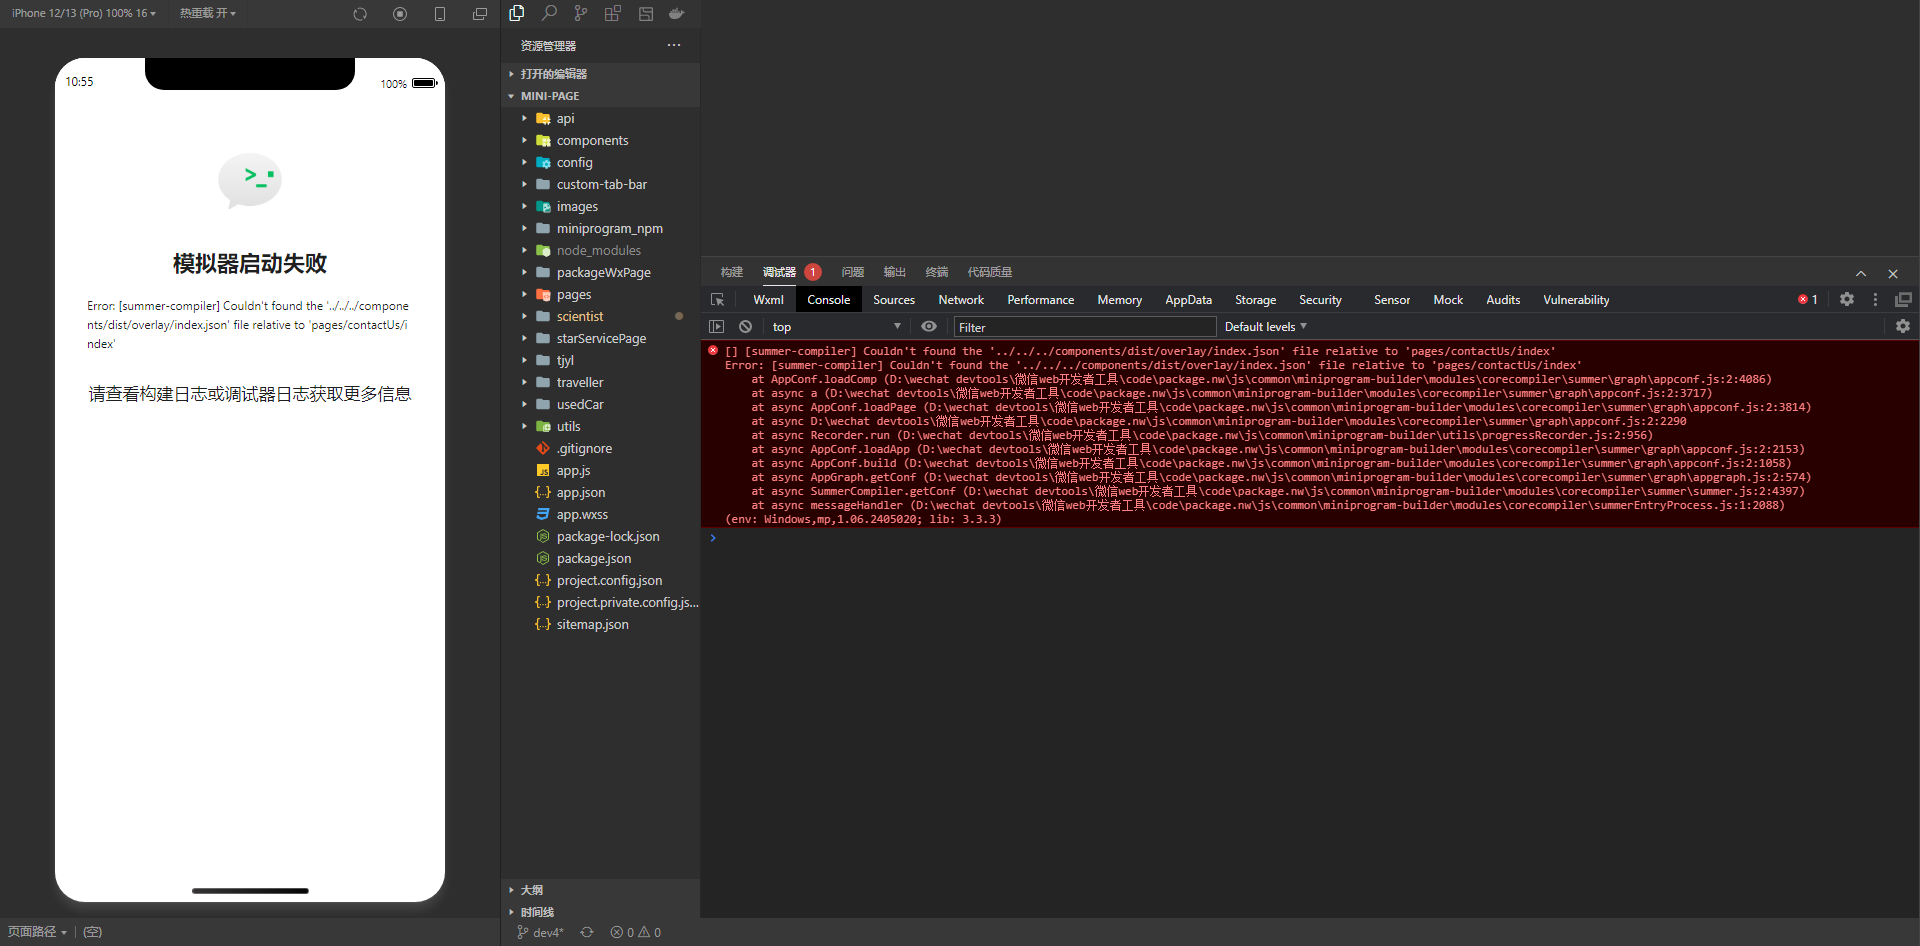Open the sitemap.json file
This screenshot has height=946, width=1920.
[600, 624]
